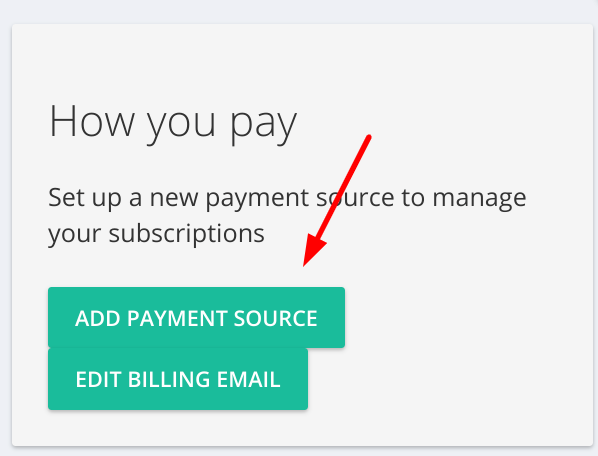Click the word "new" in the description text

click(174, 199)
